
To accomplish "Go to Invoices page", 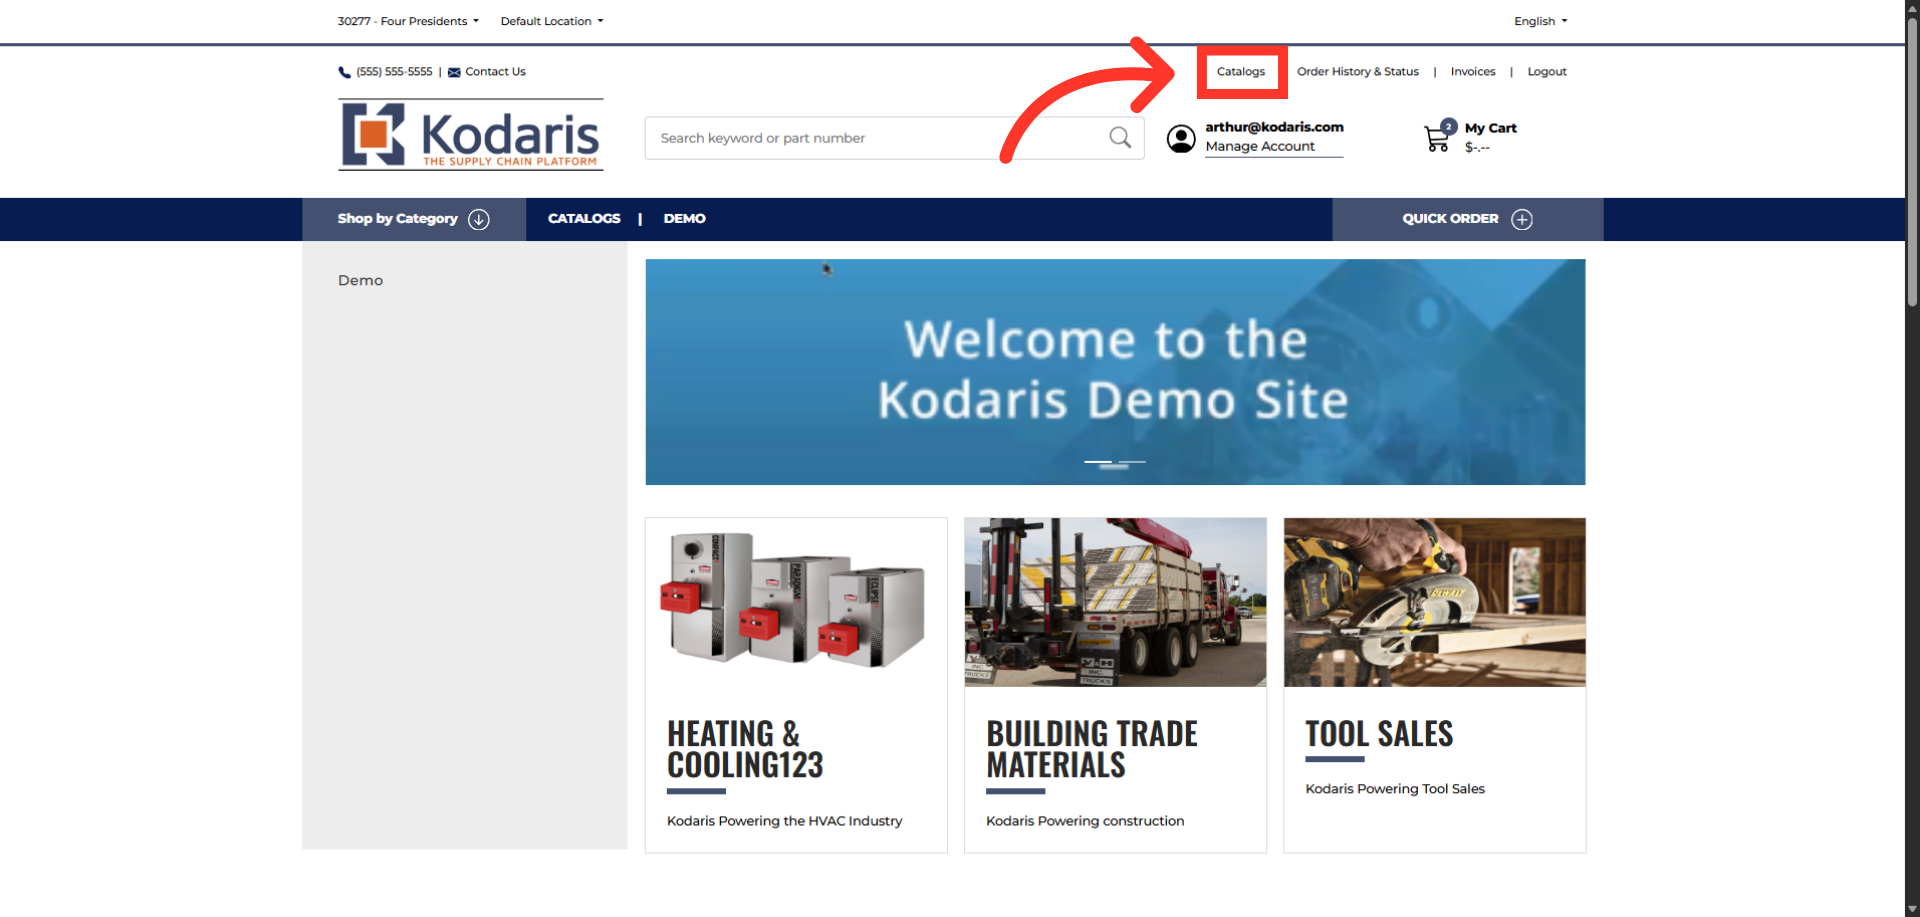I will (x=1473, y=72).
